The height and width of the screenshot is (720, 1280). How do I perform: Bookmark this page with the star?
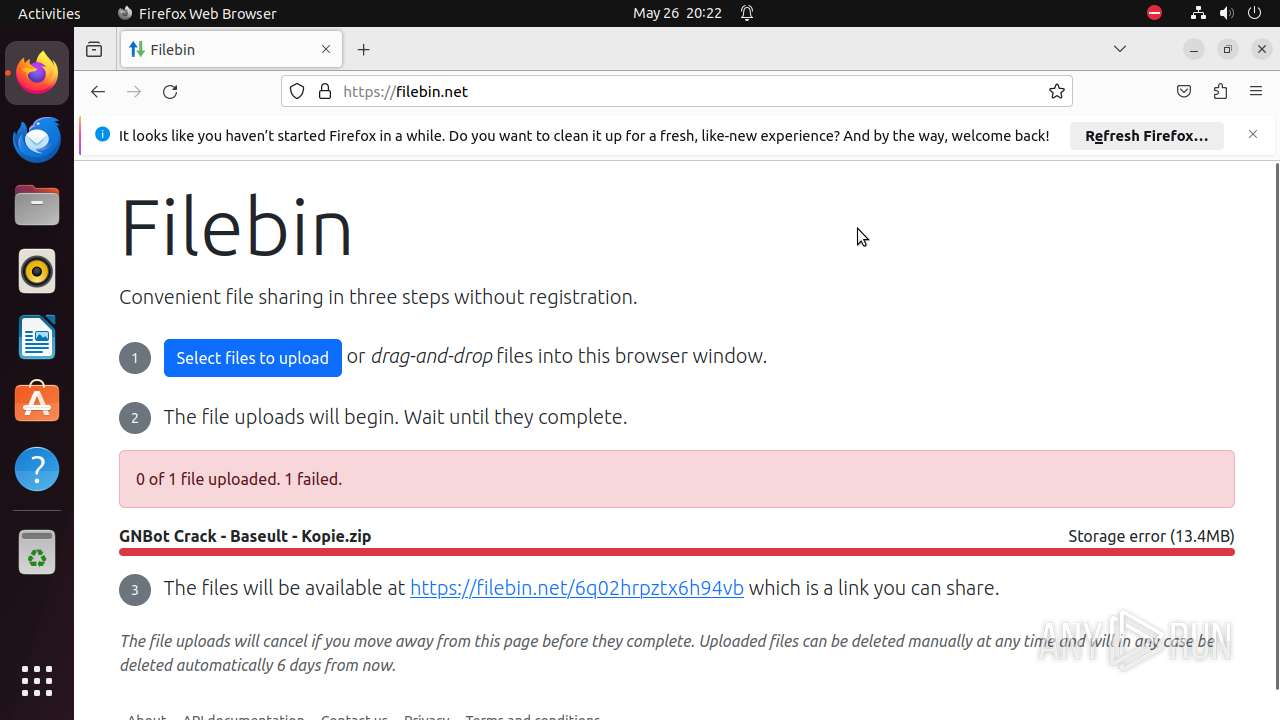click(1057, 91)
